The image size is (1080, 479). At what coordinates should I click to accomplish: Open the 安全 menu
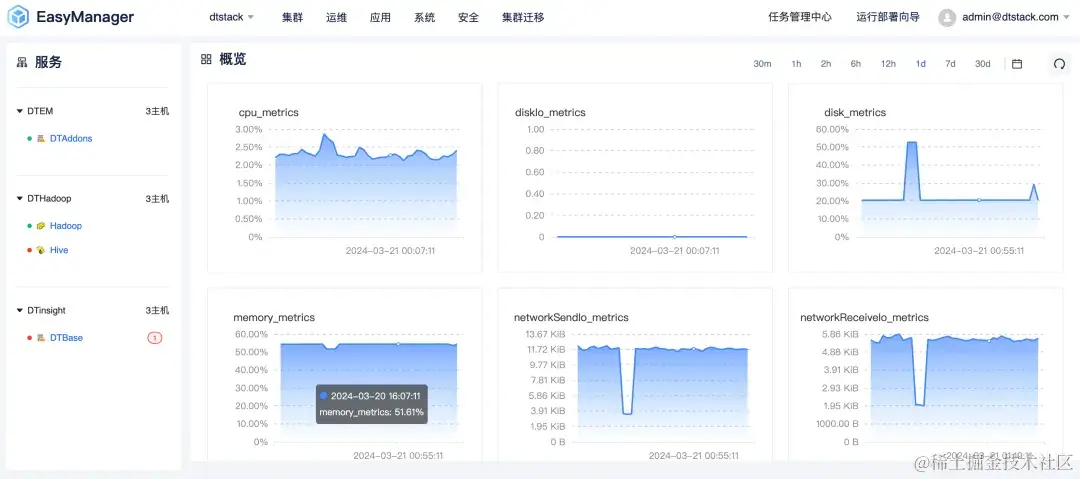pyautogui.click(x=468, y=17)
